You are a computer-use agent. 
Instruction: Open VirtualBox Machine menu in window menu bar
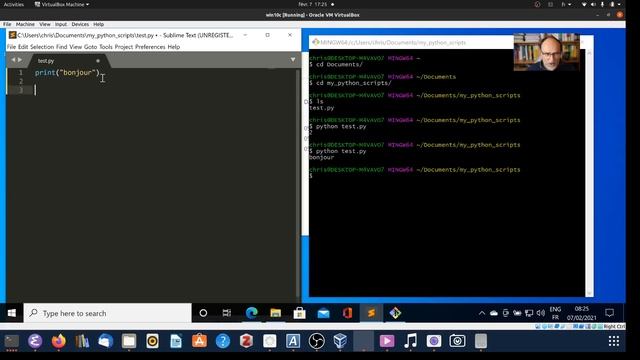coord(25,24)
